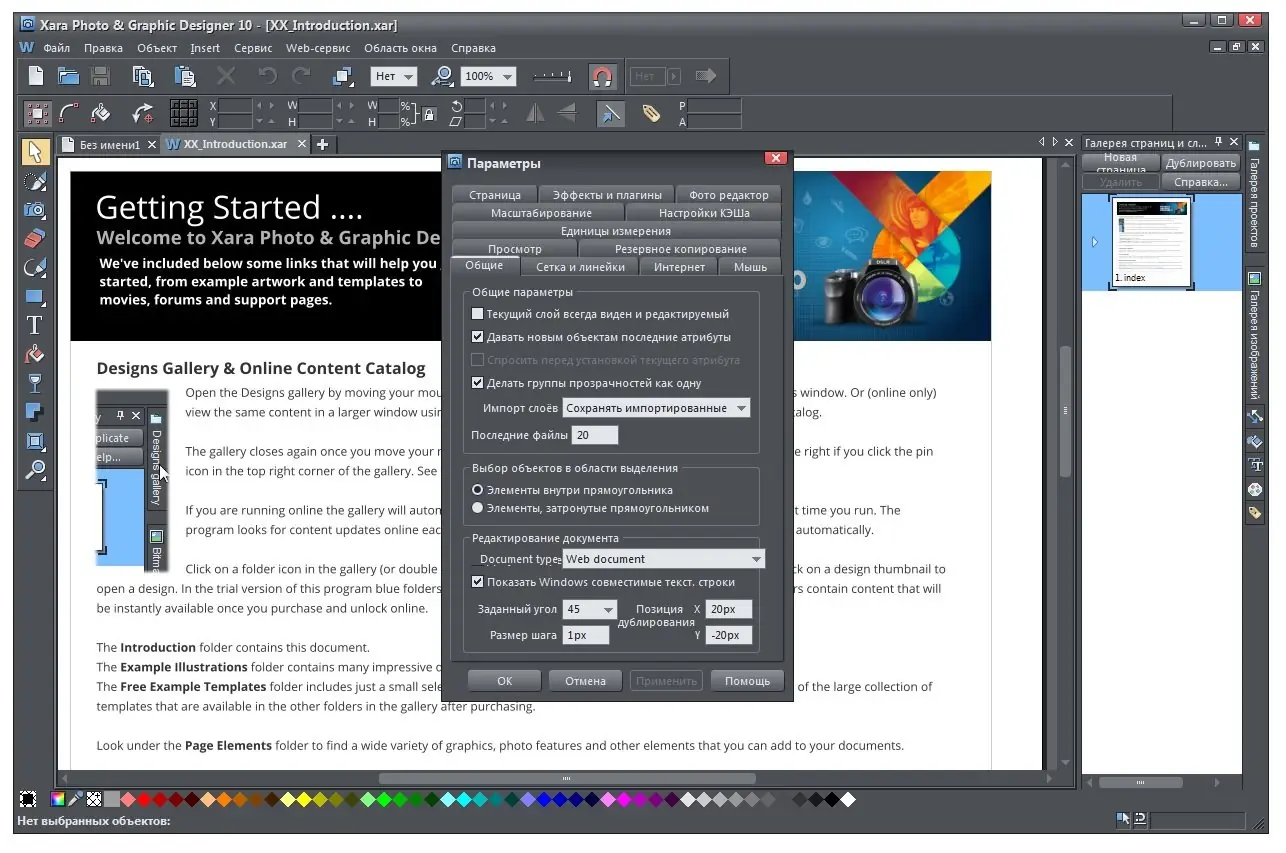1286x853 pixels.
Task: Expand the 'Заданный угол' 45 dropdown
Action: [590, 609]
